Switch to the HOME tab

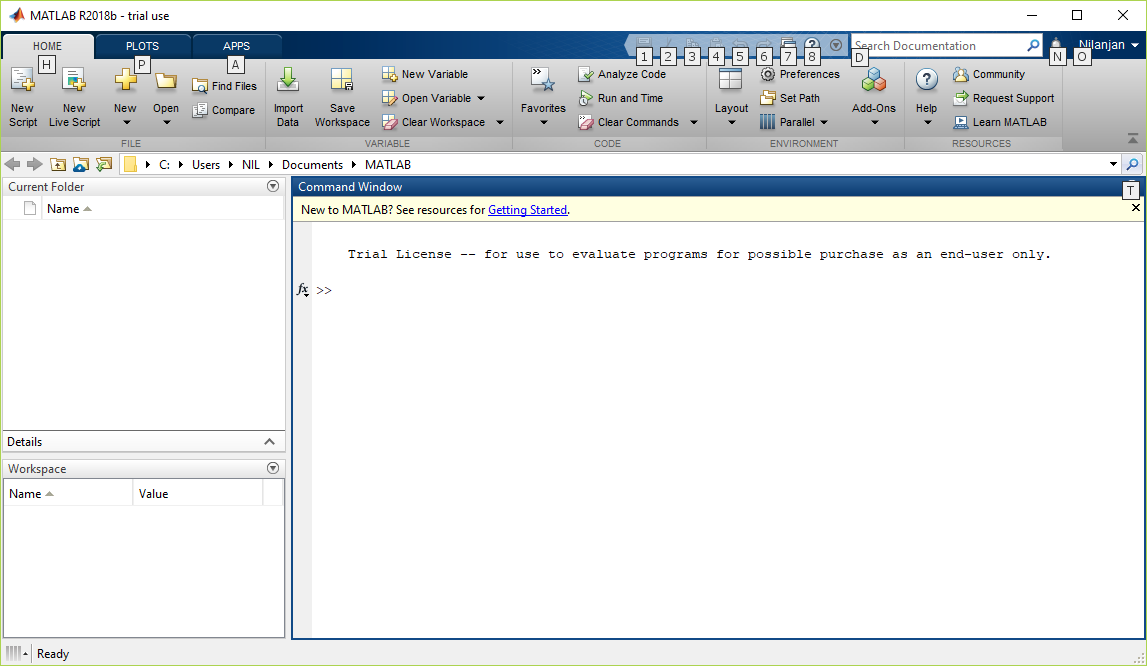[48, 45]
